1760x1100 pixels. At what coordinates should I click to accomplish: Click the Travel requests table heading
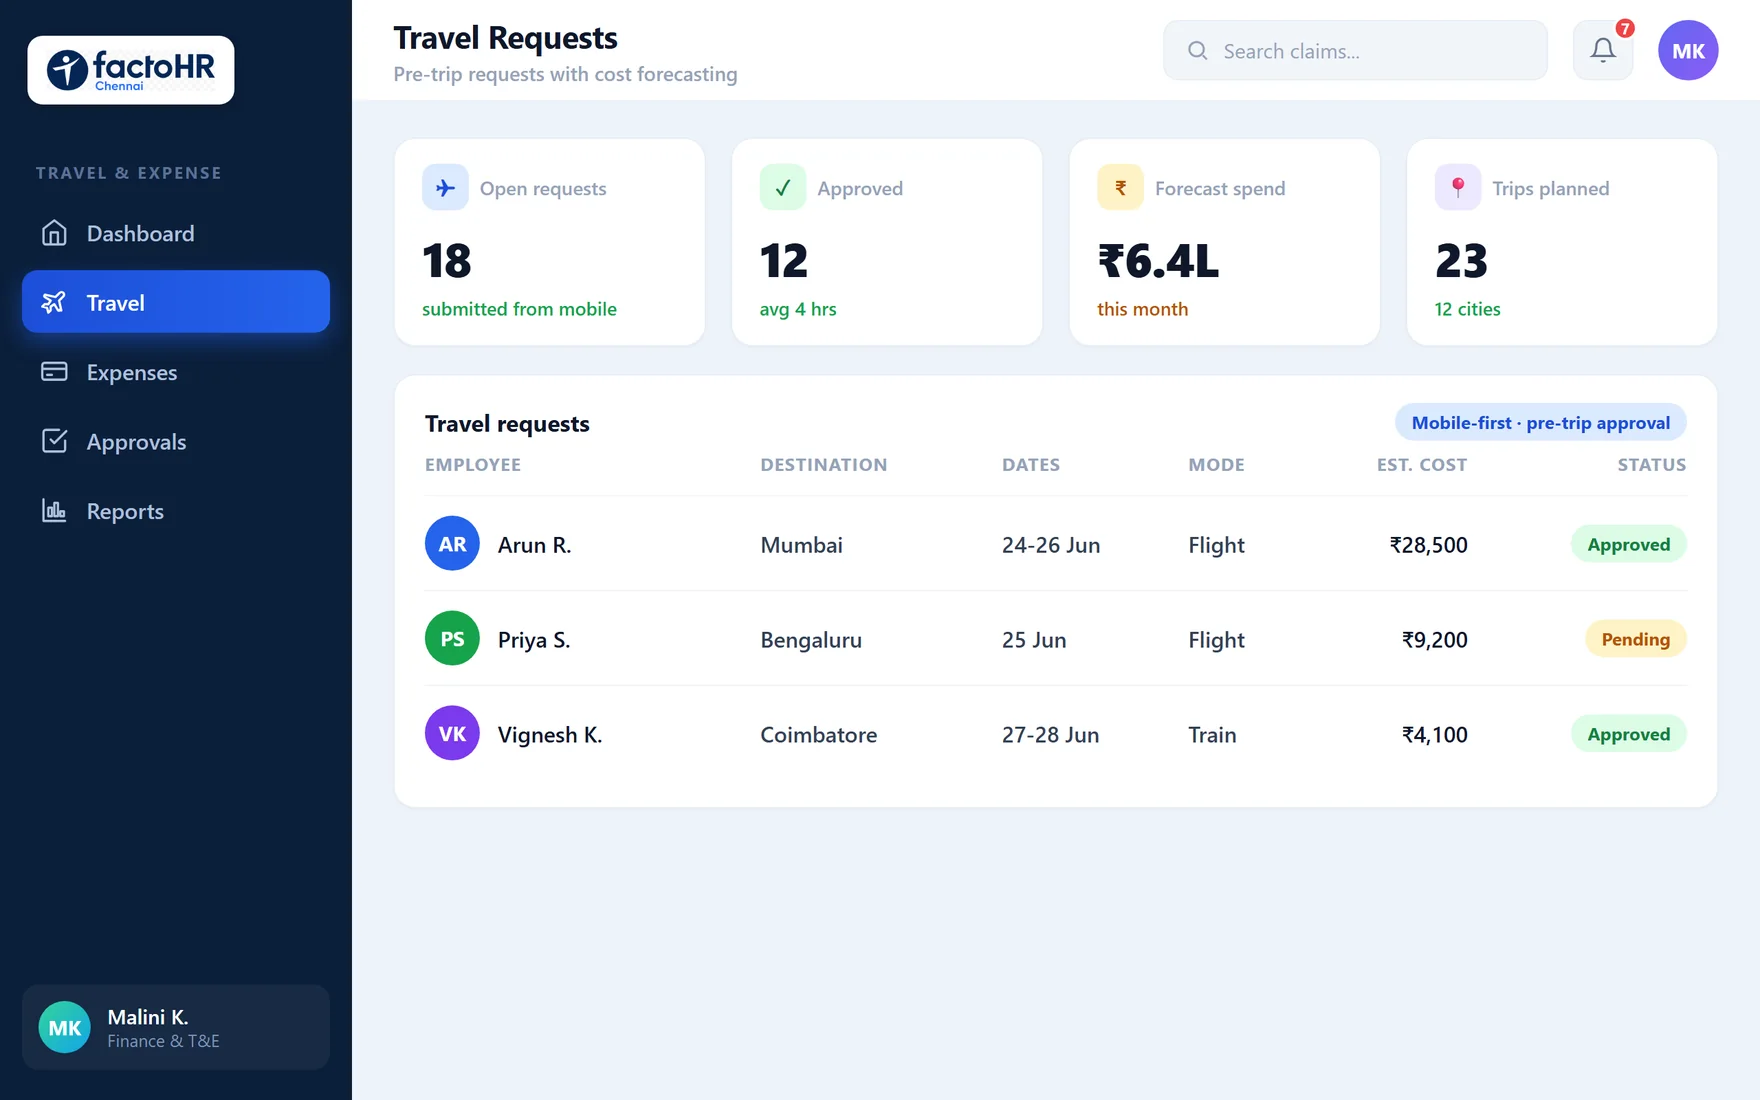click(x=507, y=424)
